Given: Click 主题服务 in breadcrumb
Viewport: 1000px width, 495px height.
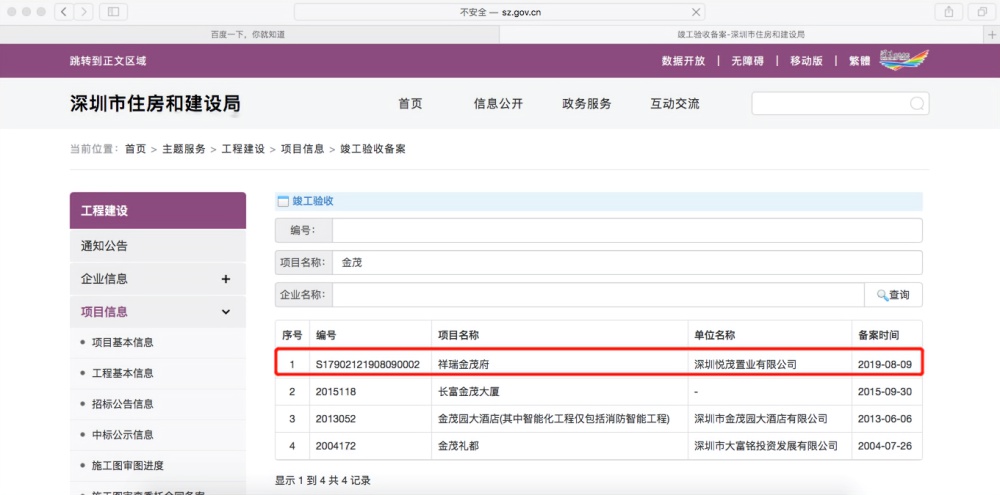Looking at the screenshot, I should tap(184, 149).
